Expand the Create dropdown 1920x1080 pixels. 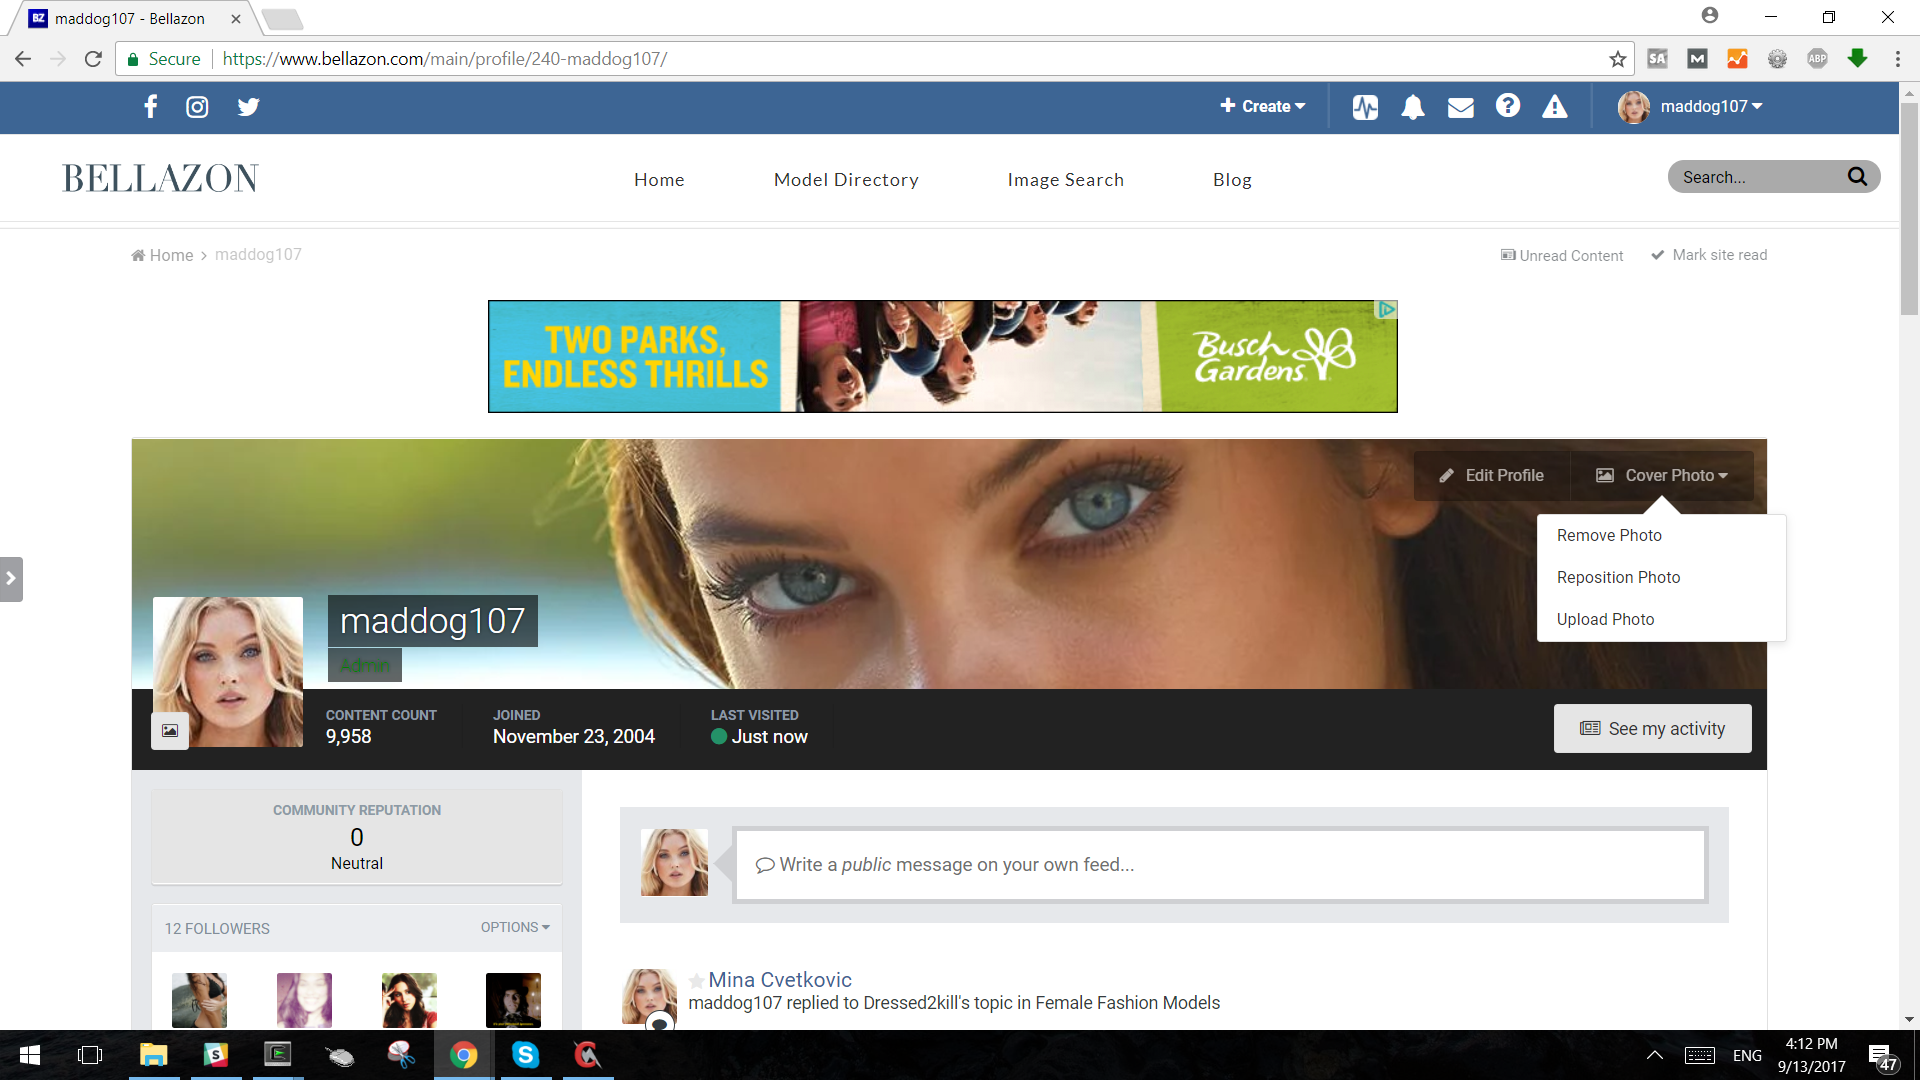pyautogui.click(x=1262, y=107)
